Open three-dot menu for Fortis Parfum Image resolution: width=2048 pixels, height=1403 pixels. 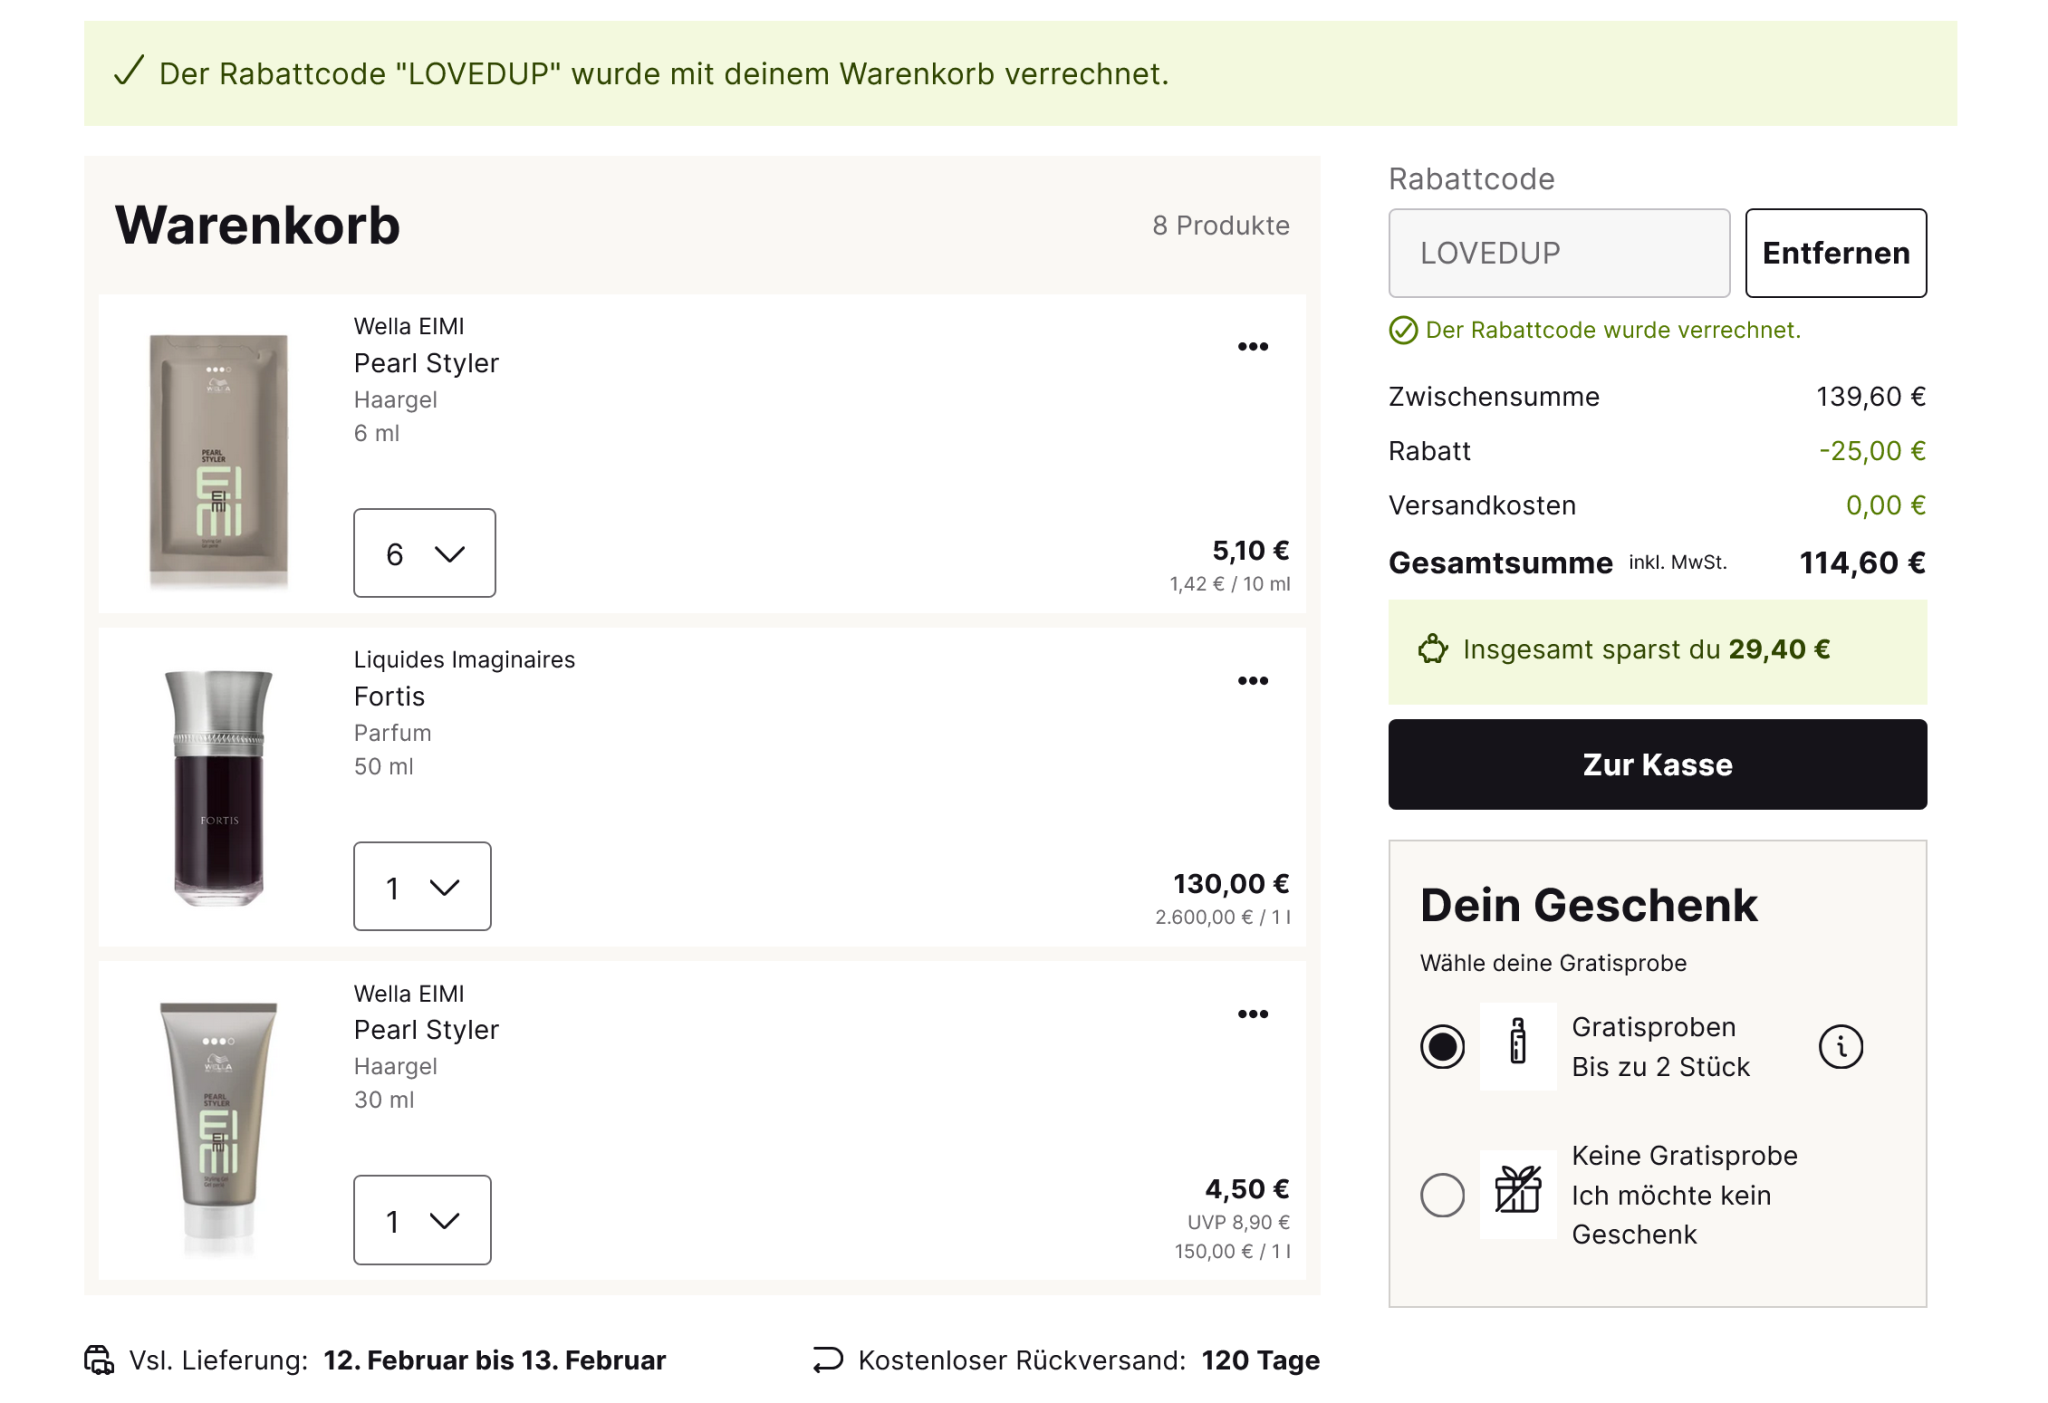tap(1252, 681)
